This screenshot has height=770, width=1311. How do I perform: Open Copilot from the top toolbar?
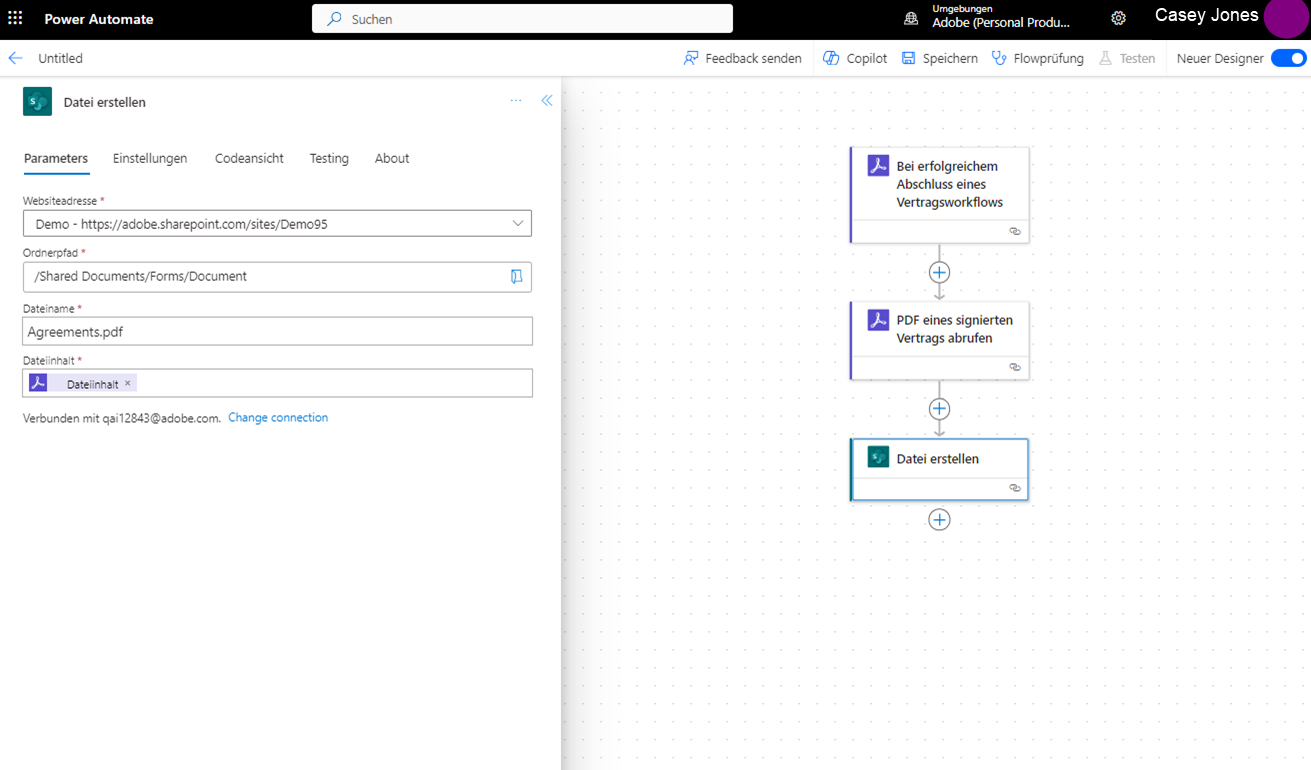point(854,58)
